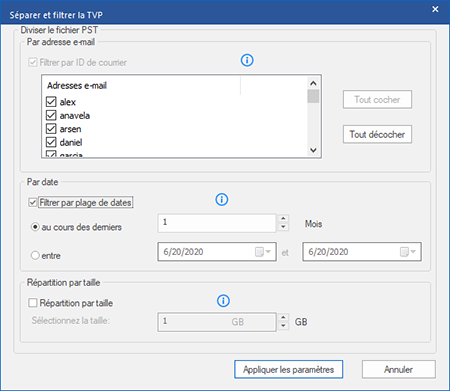Uncheck the alex email address
The height and width of the screenshot is (391, 450).
(x=51, y=102)
